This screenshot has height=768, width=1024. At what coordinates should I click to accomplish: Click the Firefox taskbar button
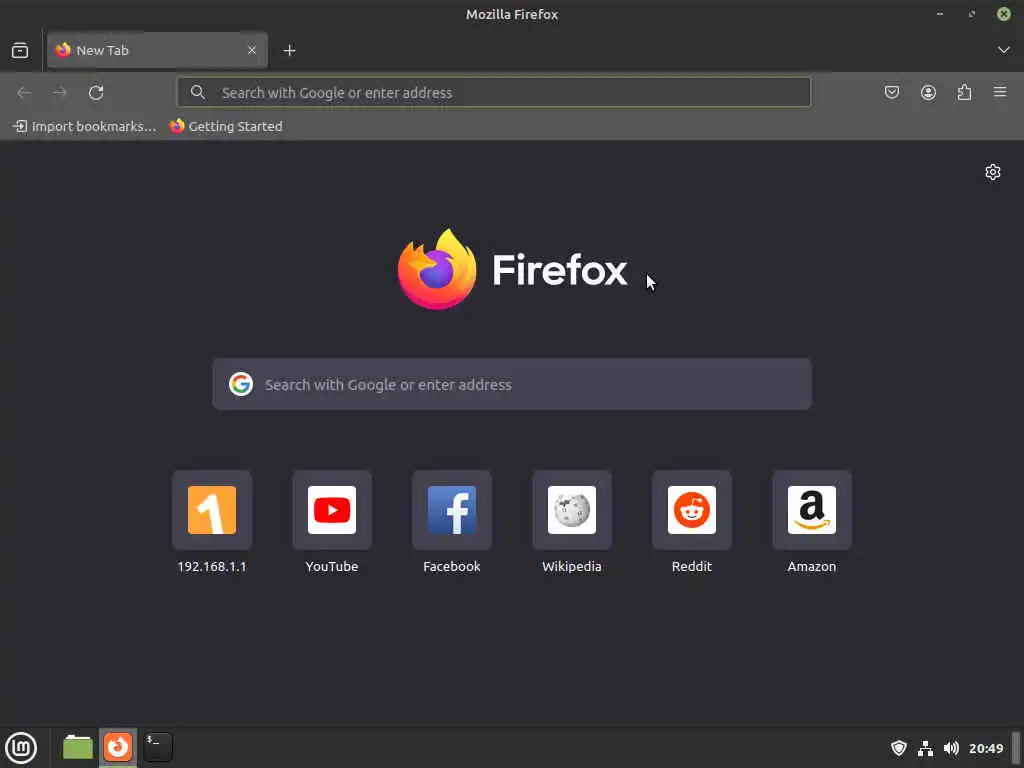point(118,747)
